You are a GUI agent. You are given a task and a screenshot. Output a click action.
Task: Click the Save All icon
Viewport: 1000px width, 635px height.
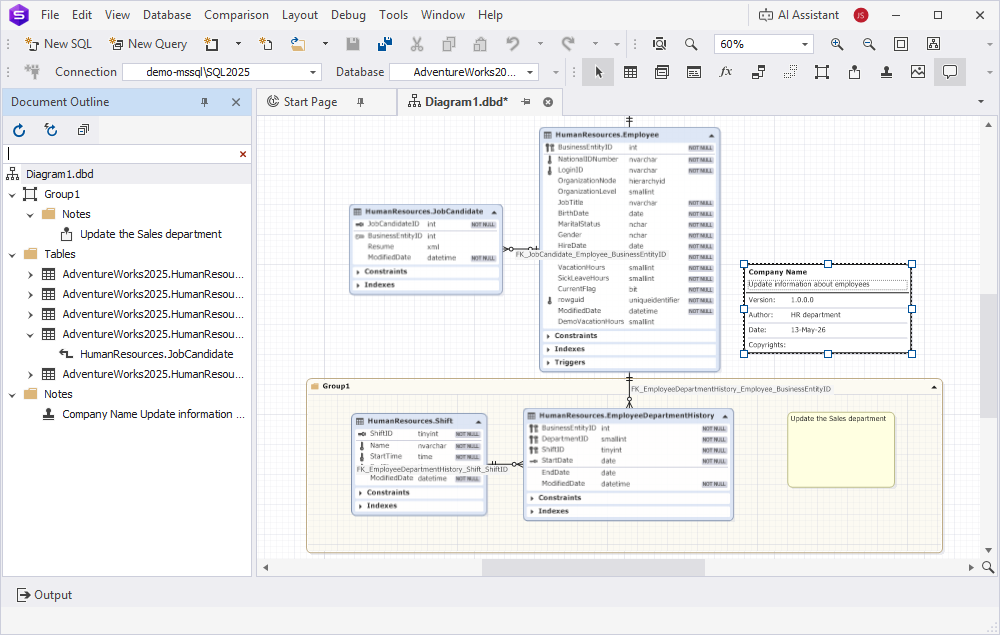[x=385, y=44]
